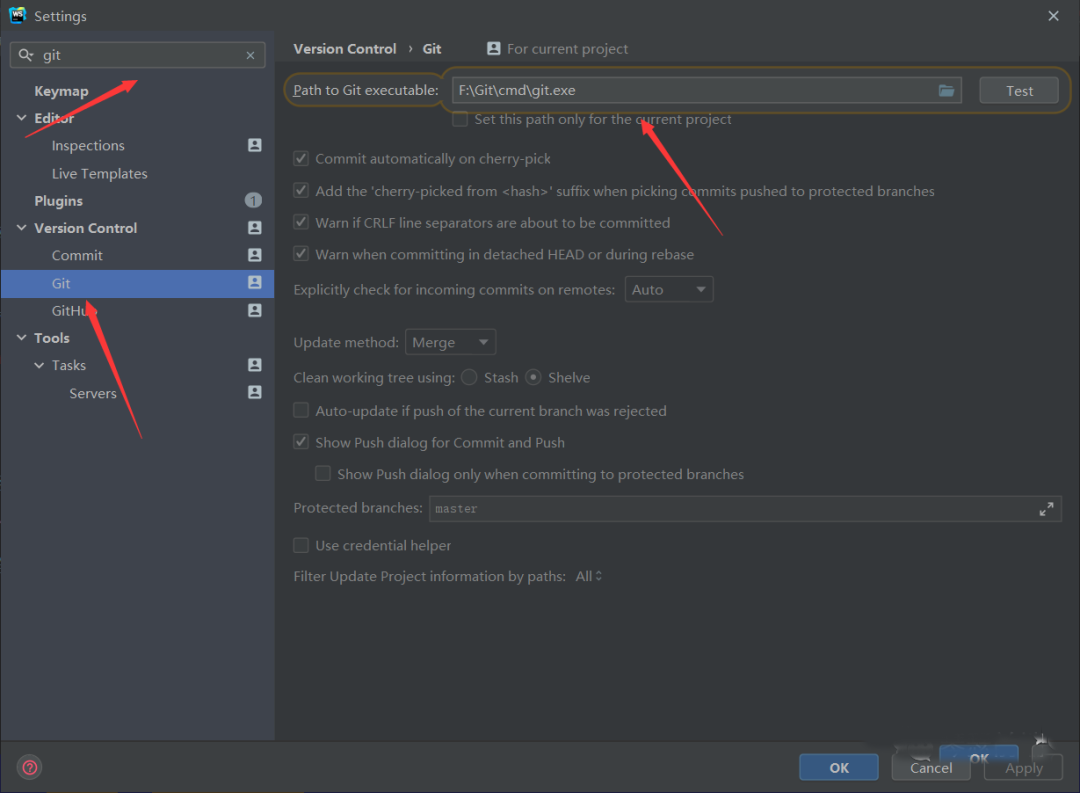Screen dimensions: 1080x793
Task: Open Filter Update Project paths All selector
Action: tap(589, 576)
